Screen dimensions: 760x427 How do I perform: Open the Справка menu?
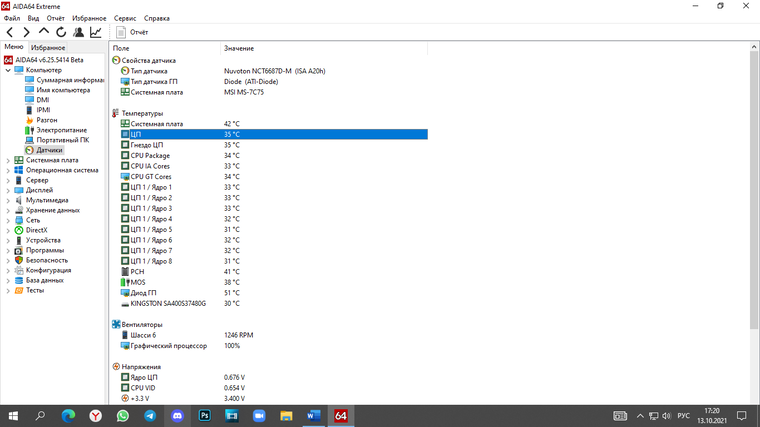[157, 18]
